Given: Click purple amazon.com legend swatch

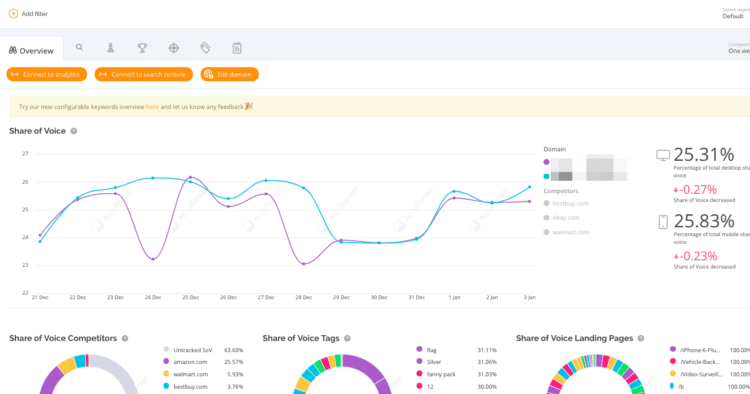Looking at the screenshot, I should pyautogui.click(x=166, y=361).
